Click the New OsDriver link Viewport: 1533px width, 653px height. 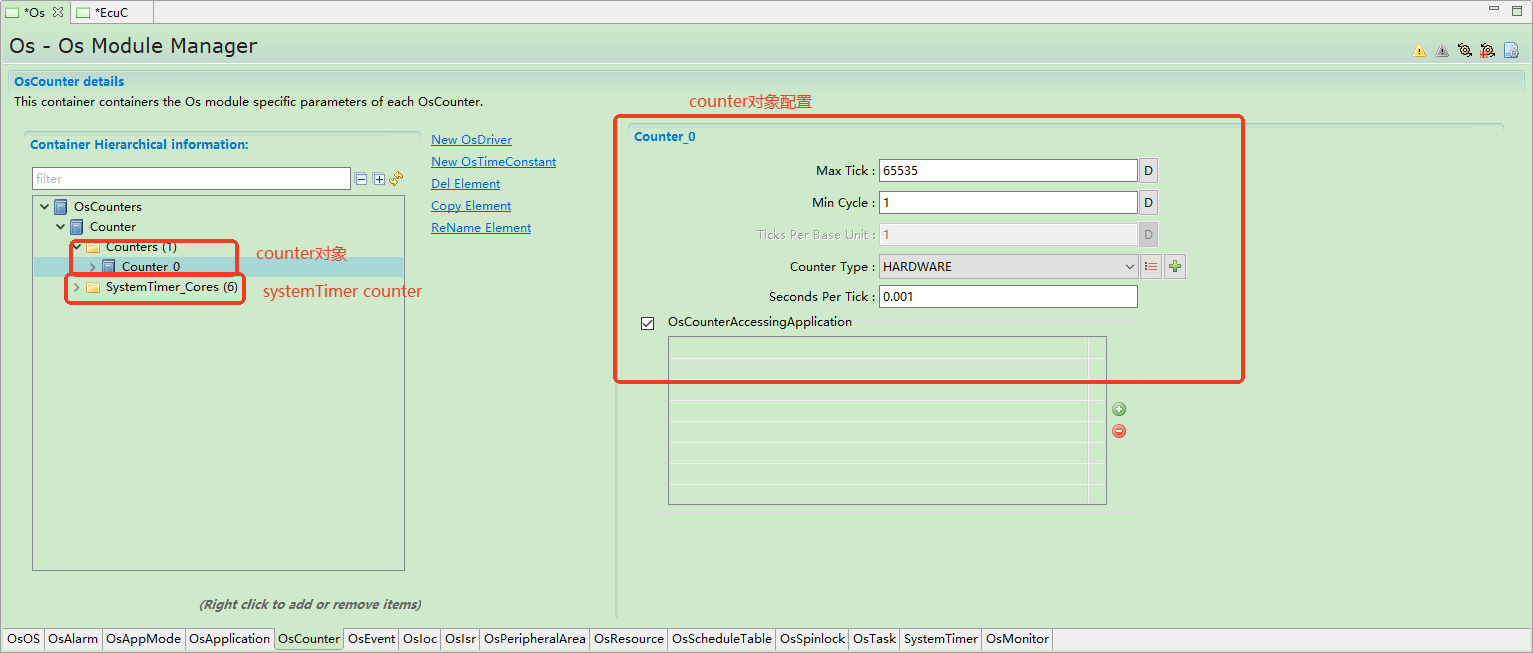pos(471,140)
